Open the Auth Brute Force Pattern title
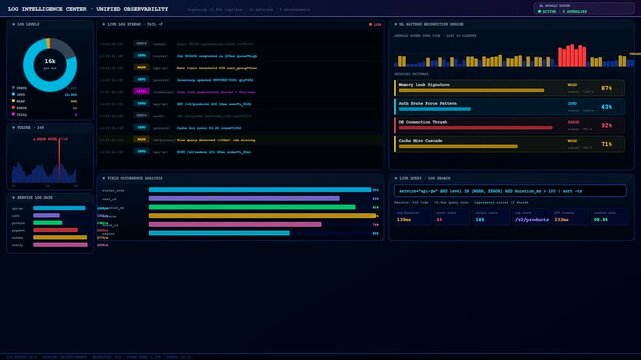 coord(428,103)
